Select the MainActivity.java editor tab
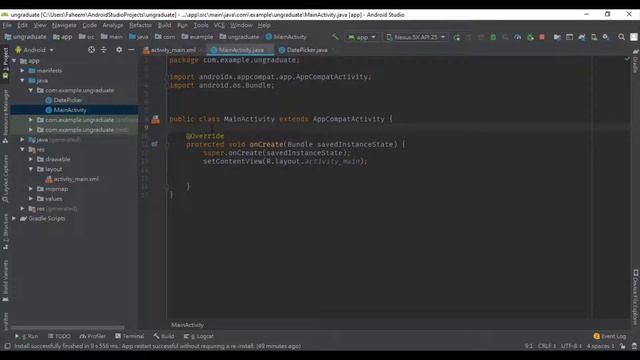The image size is (640, 360). [x=240, y=50]
